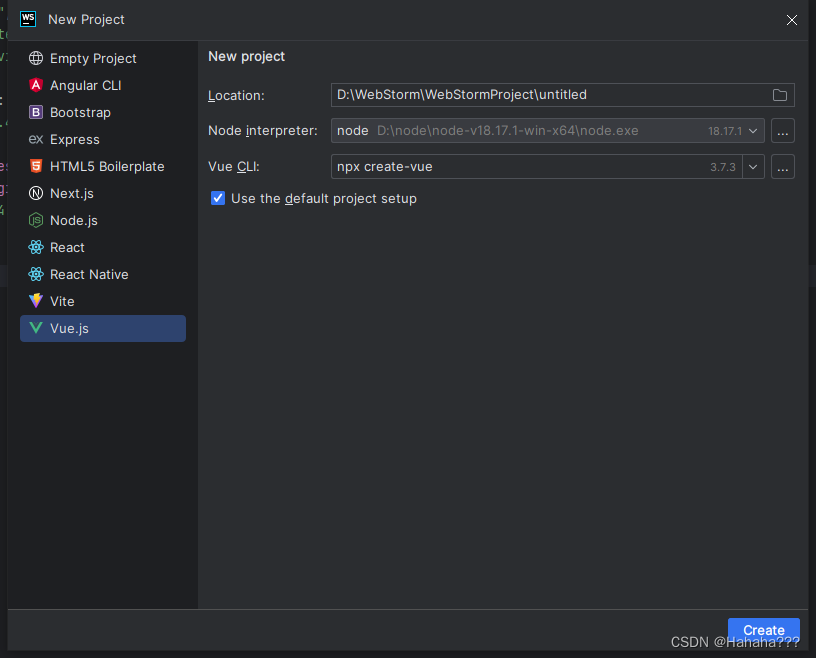The width and height of the screenshot is (816, 658).
Task: Uncheck Use the default project setup
Action: coord(218,198)
